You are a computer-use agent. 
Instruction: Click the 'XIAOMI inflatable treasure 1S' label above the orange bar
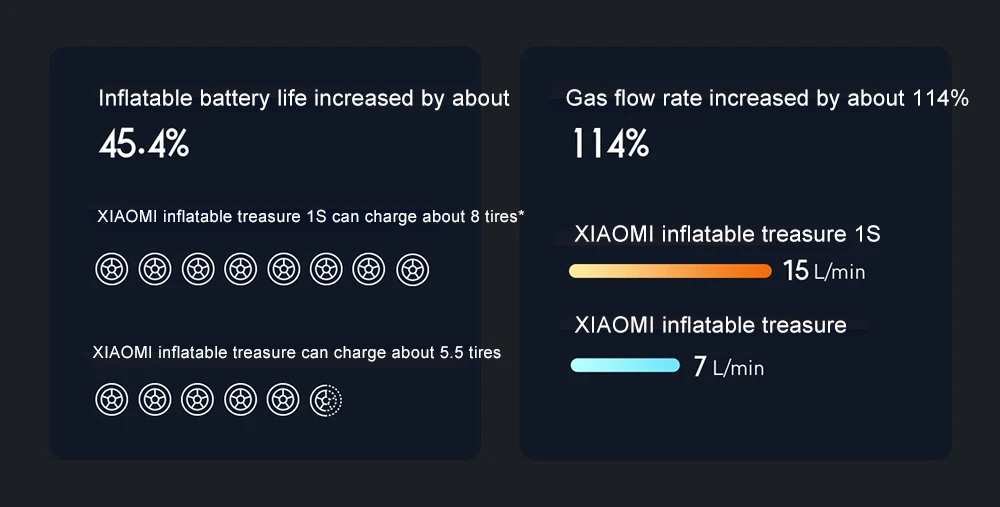(727, 234)
